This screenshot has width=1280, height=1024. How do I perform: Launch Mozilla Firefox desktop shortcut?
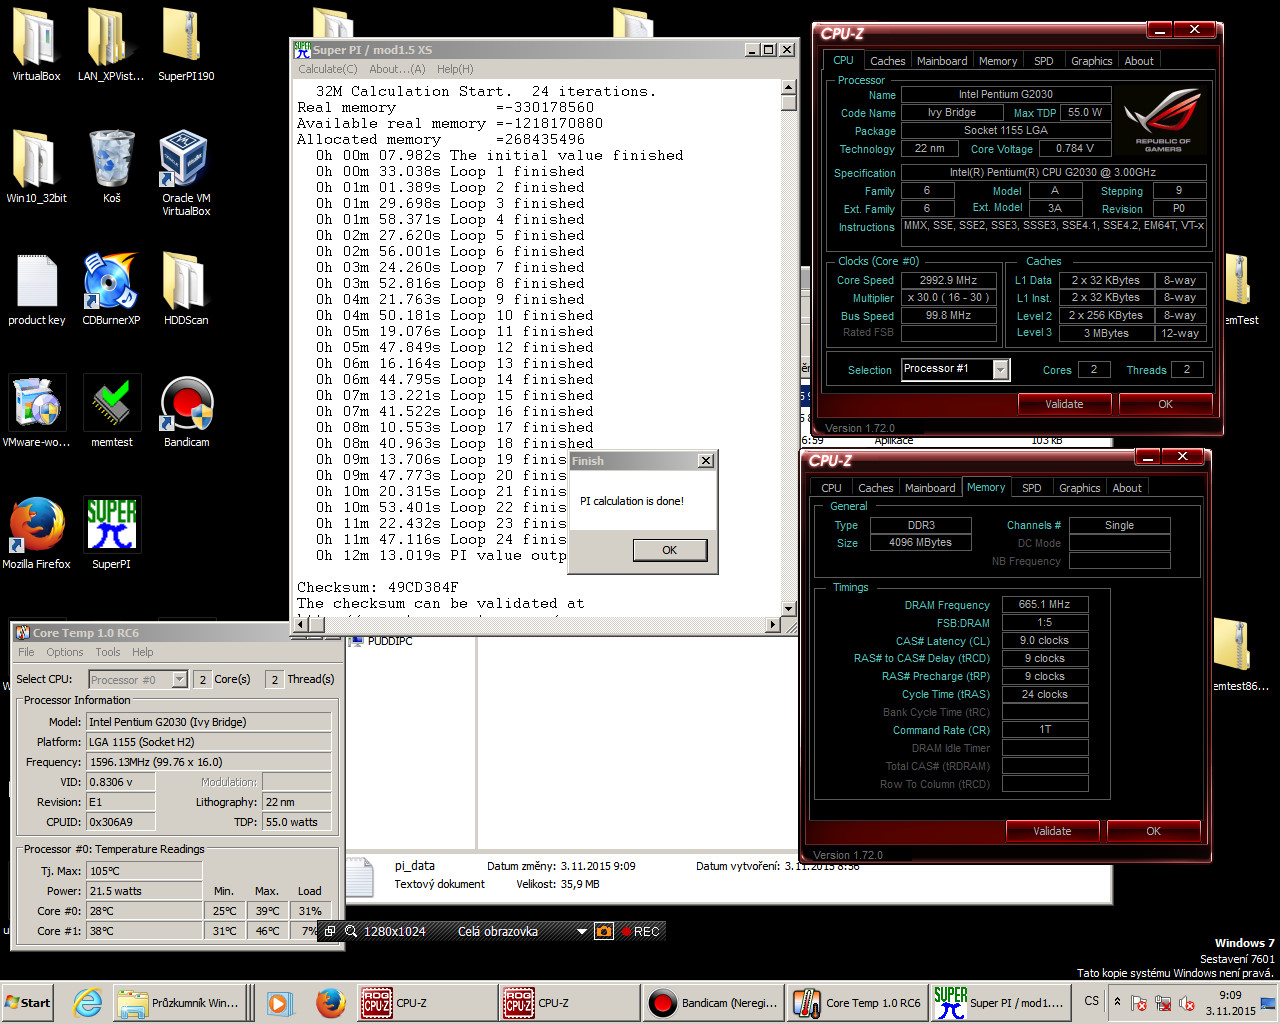(x=36, y=533)
